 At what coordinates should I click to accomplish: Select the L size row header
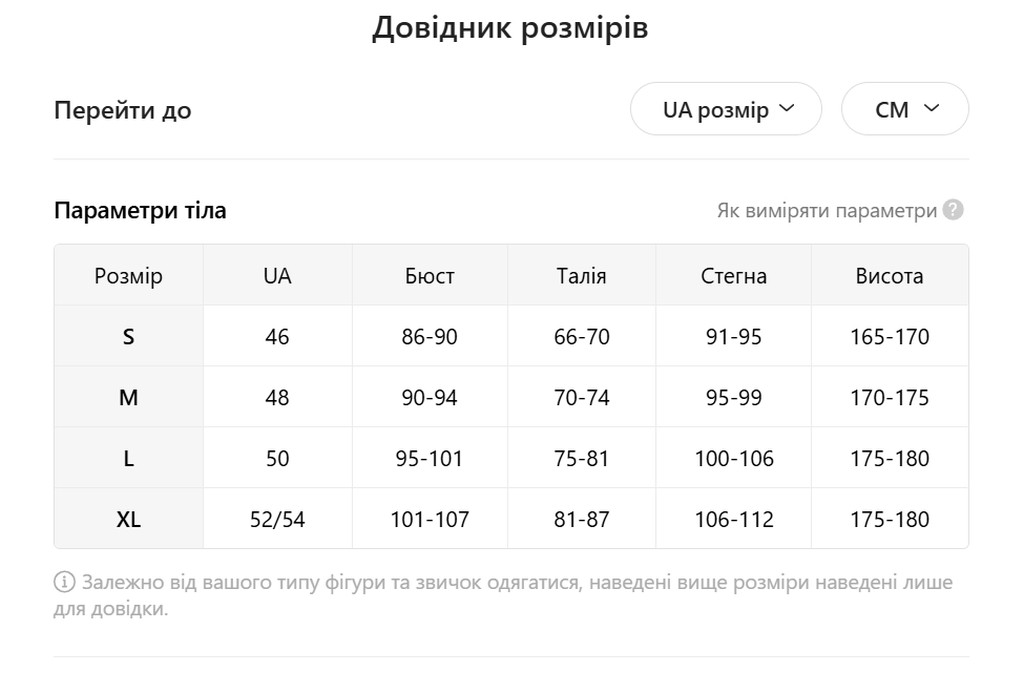click(x=129, y=458)
